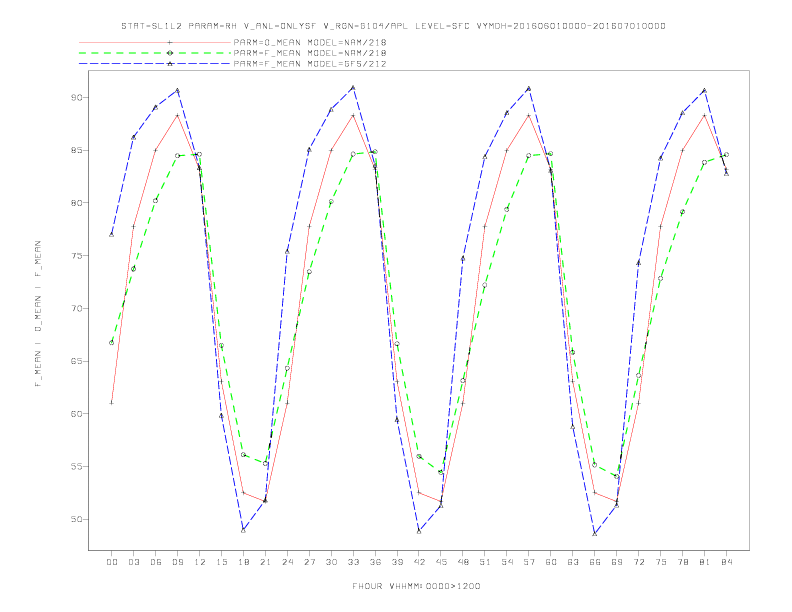Click the green circle data point at hour 00
Image resolution: width=792 pixels, height=612 pixels.
coord(112,342)
